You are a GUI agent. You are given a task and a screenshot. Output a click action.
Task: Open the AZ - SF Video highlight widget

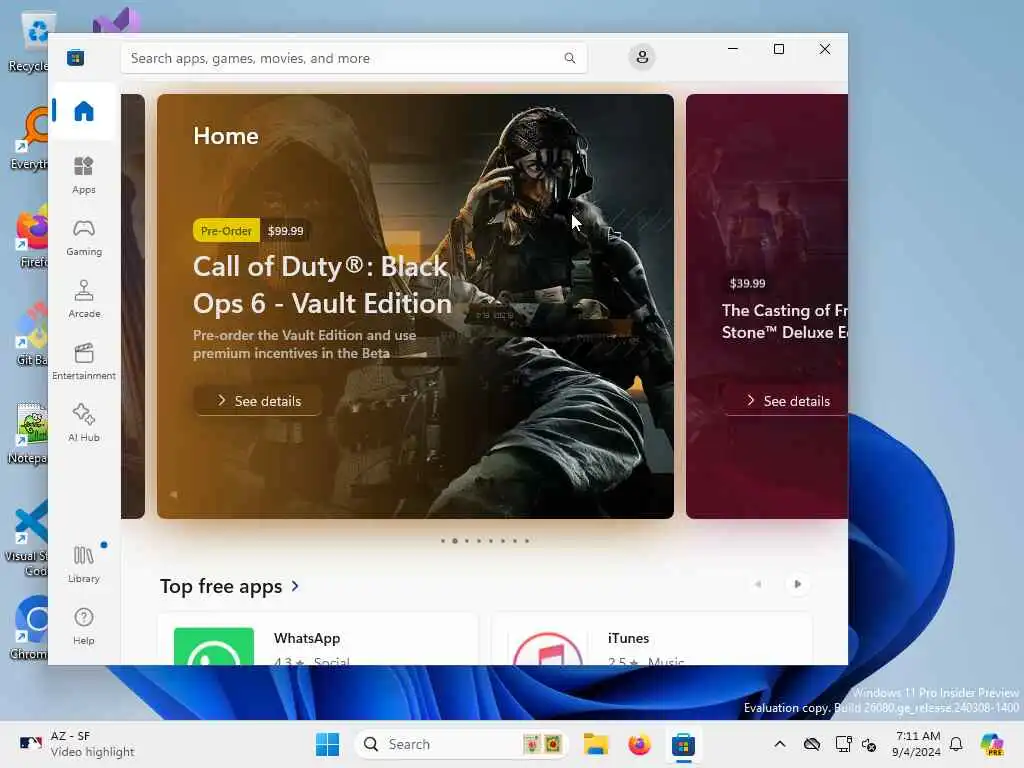[x=77, y=744]
